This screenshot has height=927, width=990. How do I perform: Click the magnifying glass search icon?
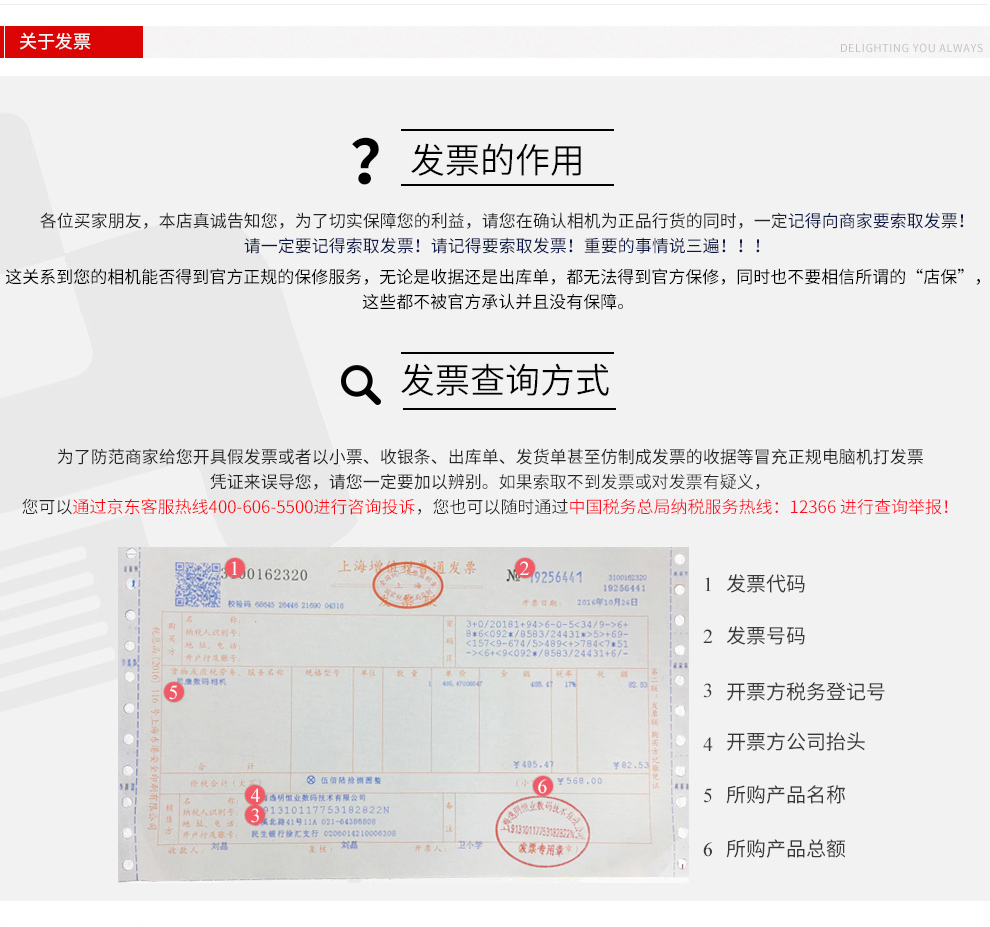360,384
